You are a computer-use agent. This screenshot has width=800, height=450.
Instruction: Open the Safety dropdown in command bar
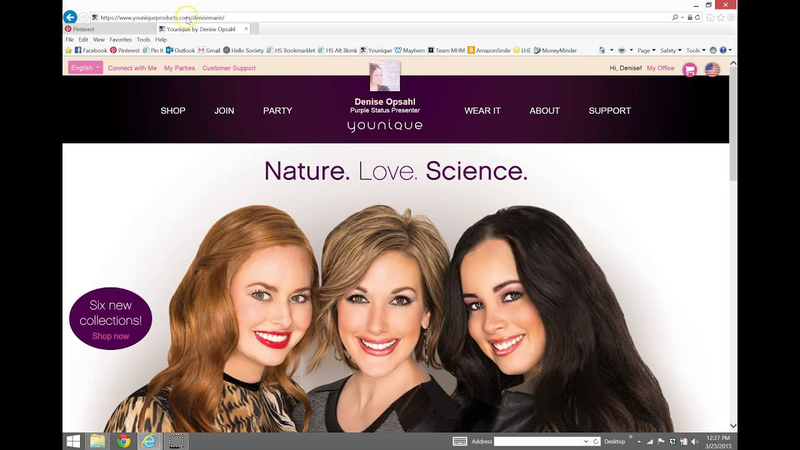point(670,50)
